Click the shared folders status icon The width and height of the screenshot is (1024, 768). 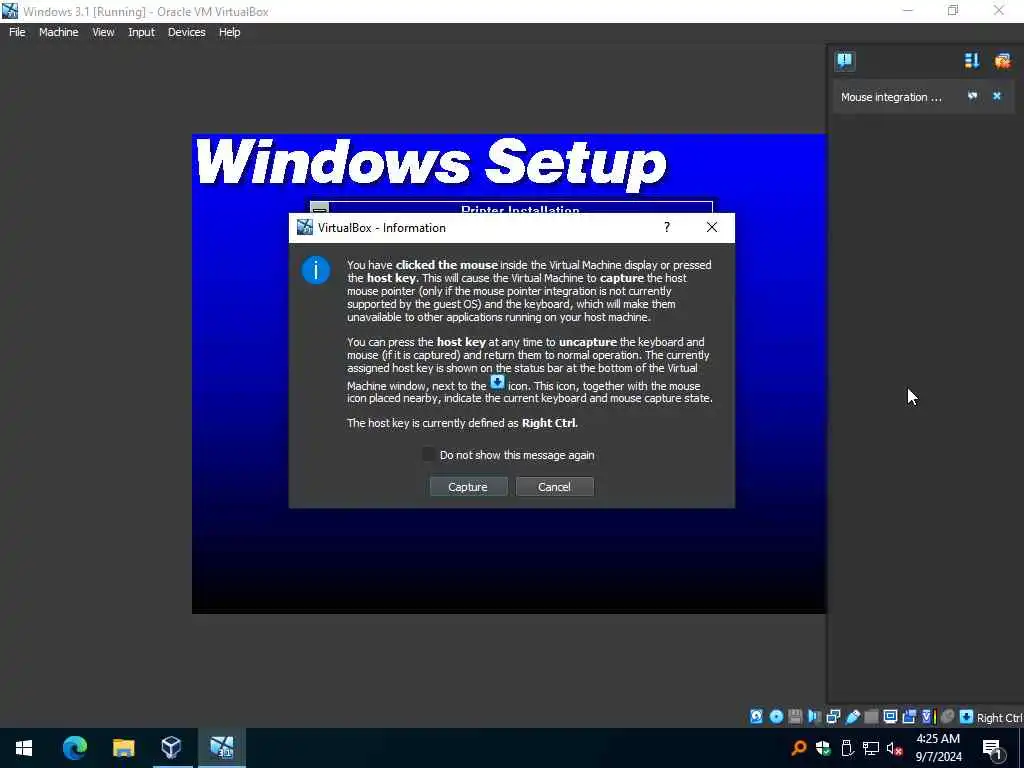pos(871,716)
